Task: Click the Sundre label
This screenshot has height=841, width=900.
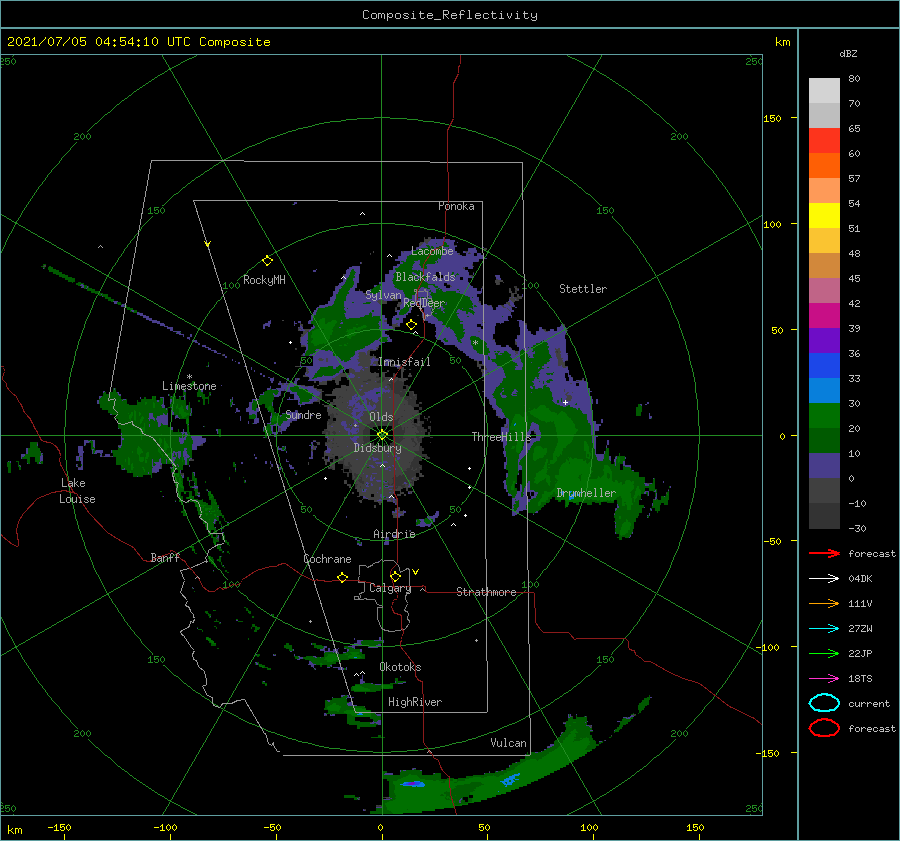Action: (x=303, y=414)
